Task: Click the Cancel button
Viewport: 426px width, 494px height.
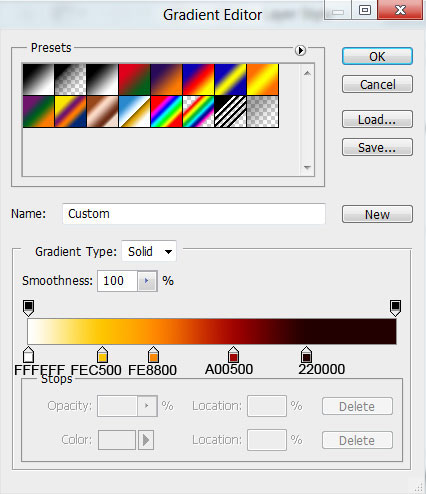Action: point(377,84)
